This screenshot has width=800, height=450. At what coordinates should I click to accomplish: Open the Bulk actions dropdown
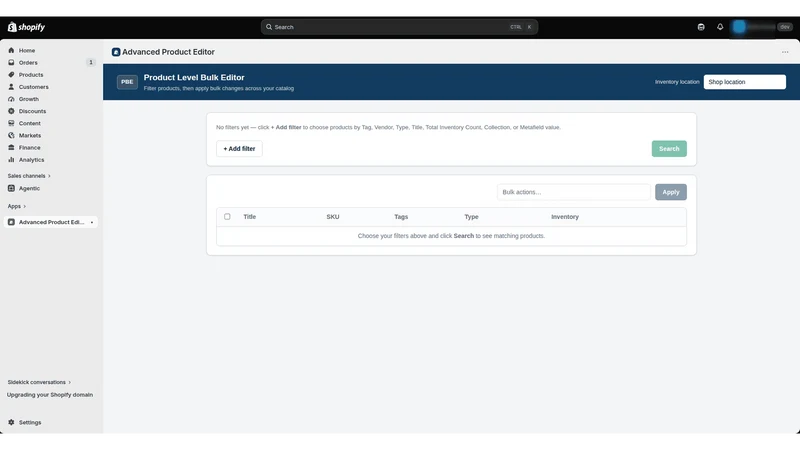[x=573, y=192]
